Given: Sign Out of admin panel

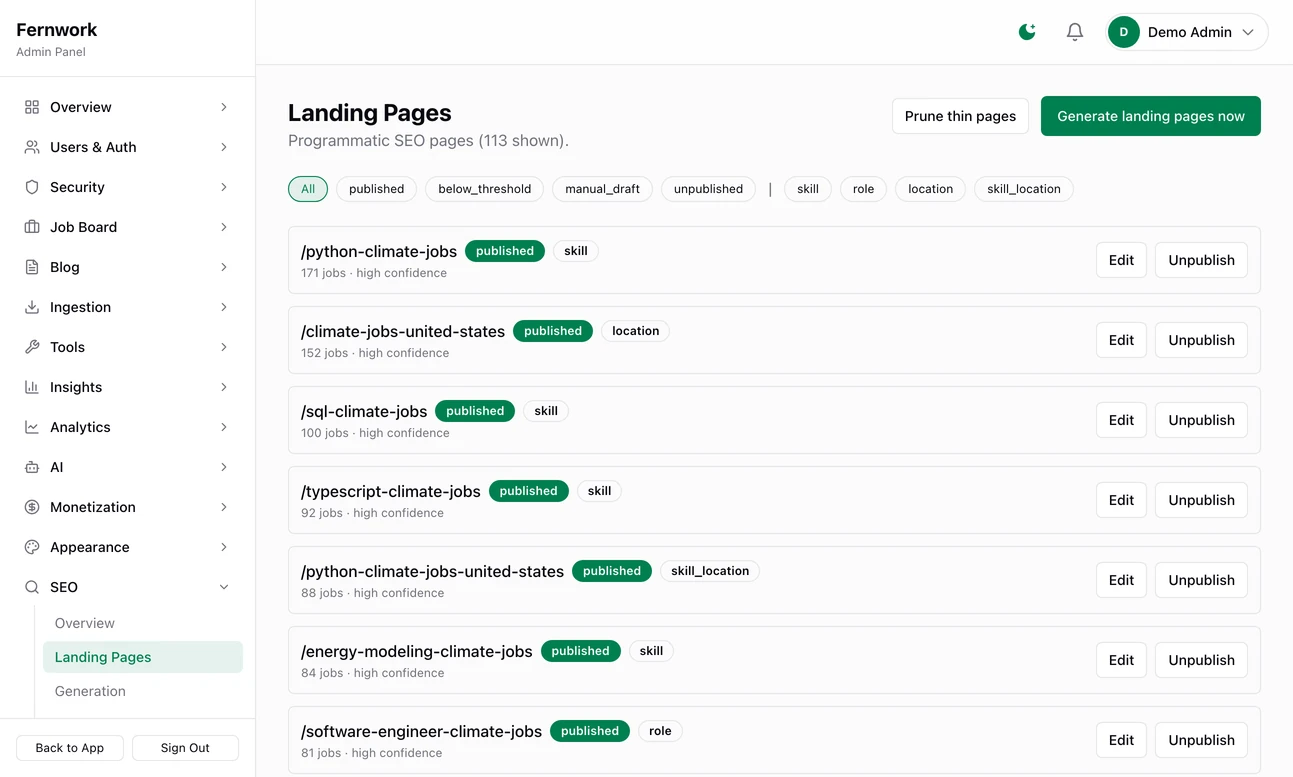Looking at the screenshot, I should [x=185, y=748].
